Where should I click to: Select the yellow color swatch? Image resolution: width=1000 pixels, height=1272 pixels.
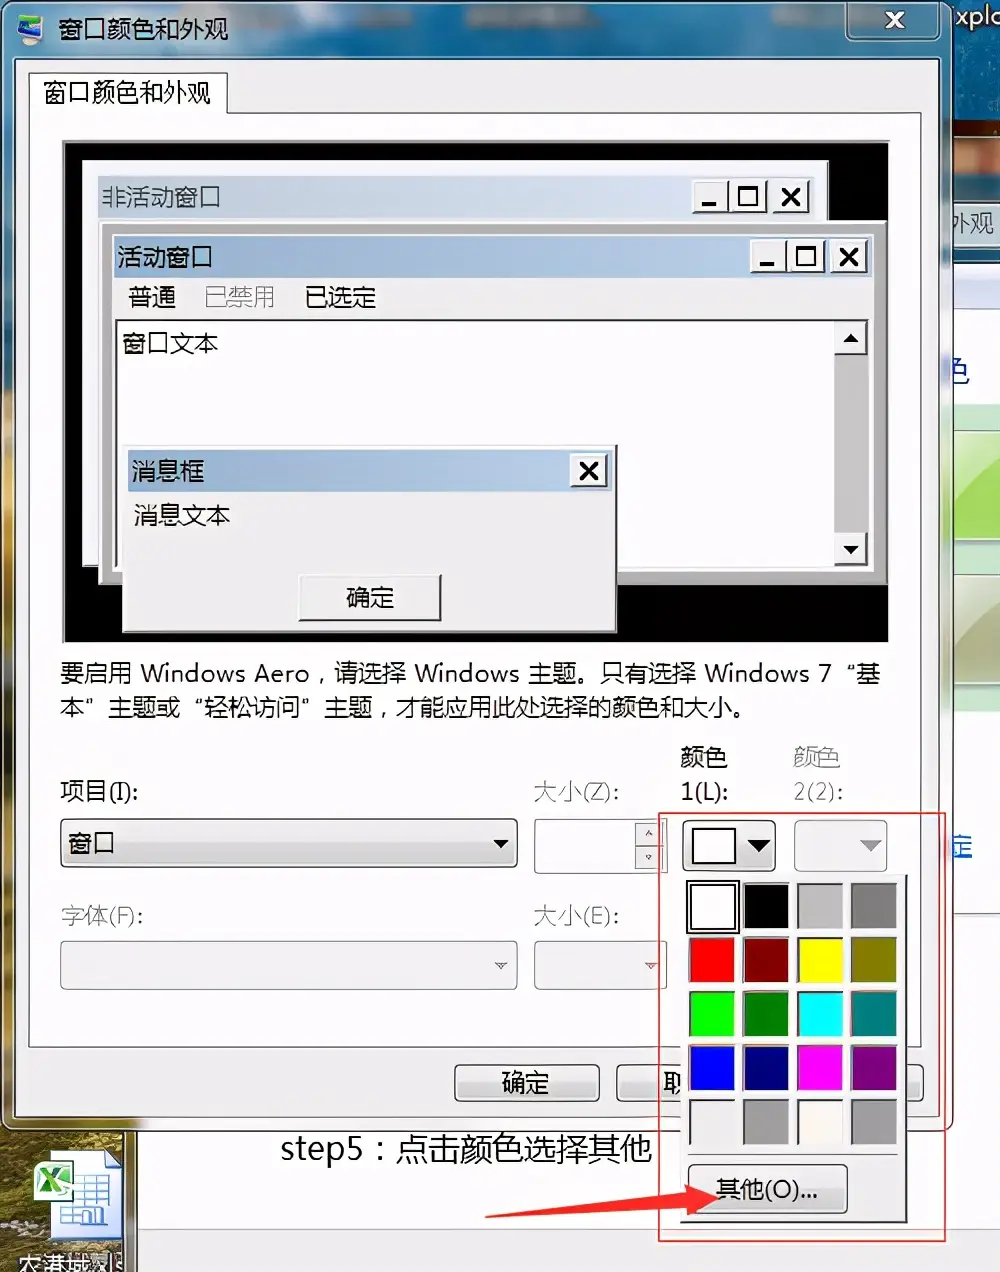pos(819,960)
